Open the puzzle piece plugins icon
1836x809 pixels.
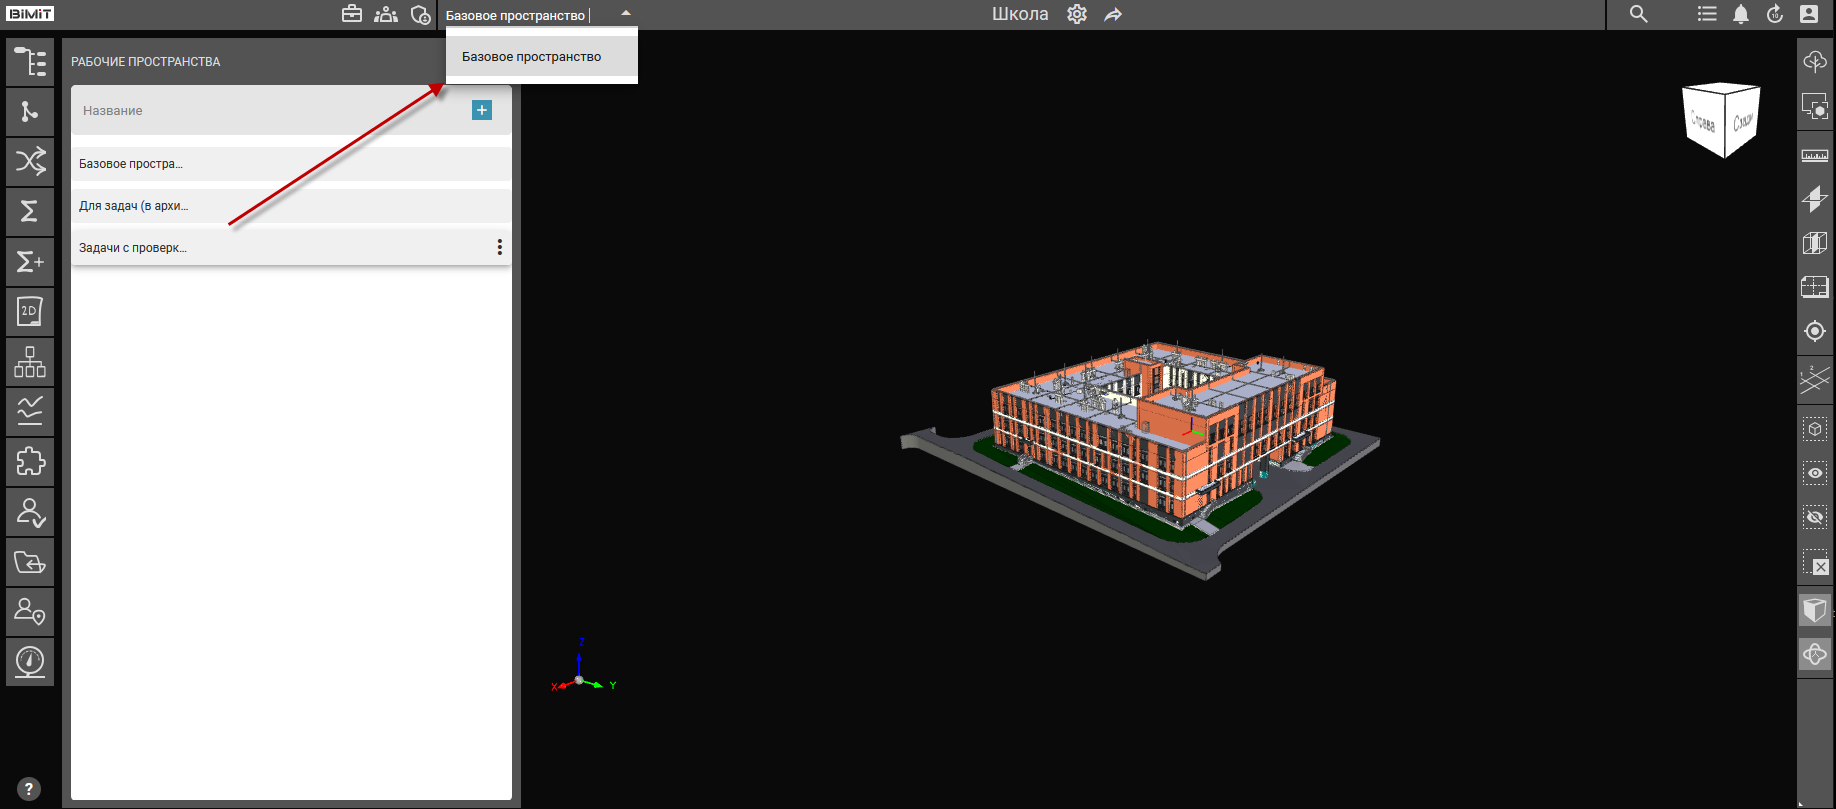tap(30, 462)
